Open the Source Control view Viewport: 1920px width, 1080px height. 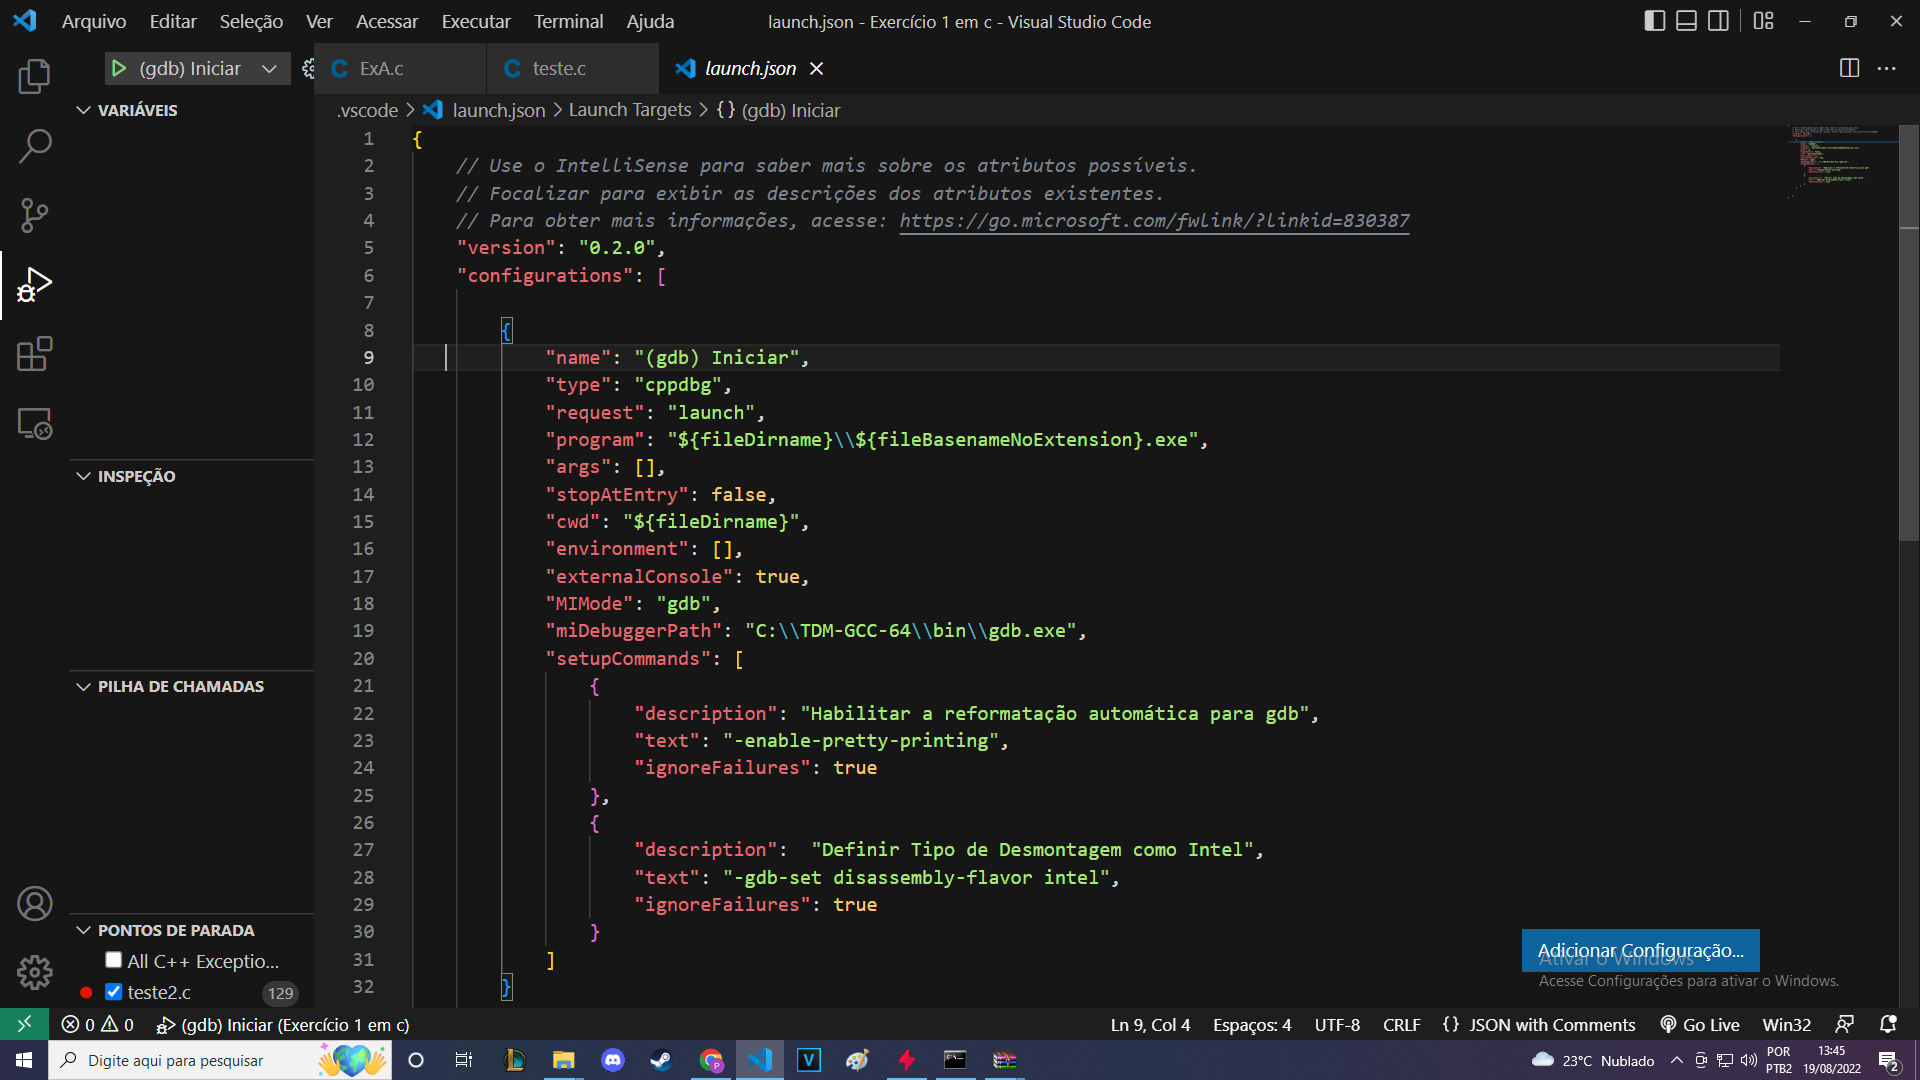34,215
